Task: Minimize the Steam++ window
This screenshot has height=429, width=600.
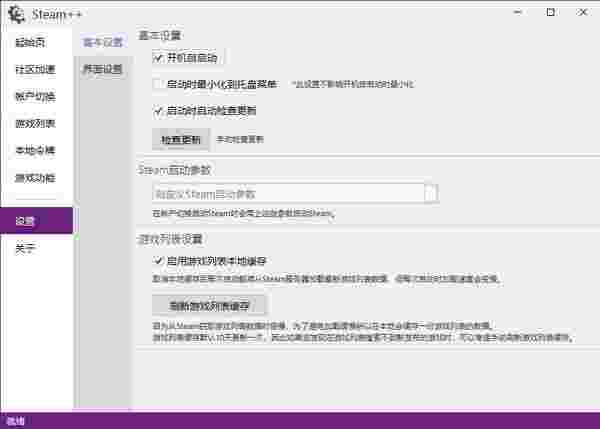Action: (518, 12)
